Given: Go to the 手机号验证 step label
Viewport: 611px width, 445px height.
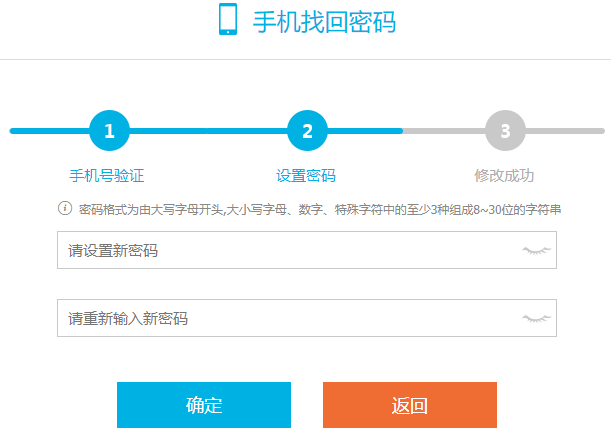Looking at the screenshot, I should point(107,175).
